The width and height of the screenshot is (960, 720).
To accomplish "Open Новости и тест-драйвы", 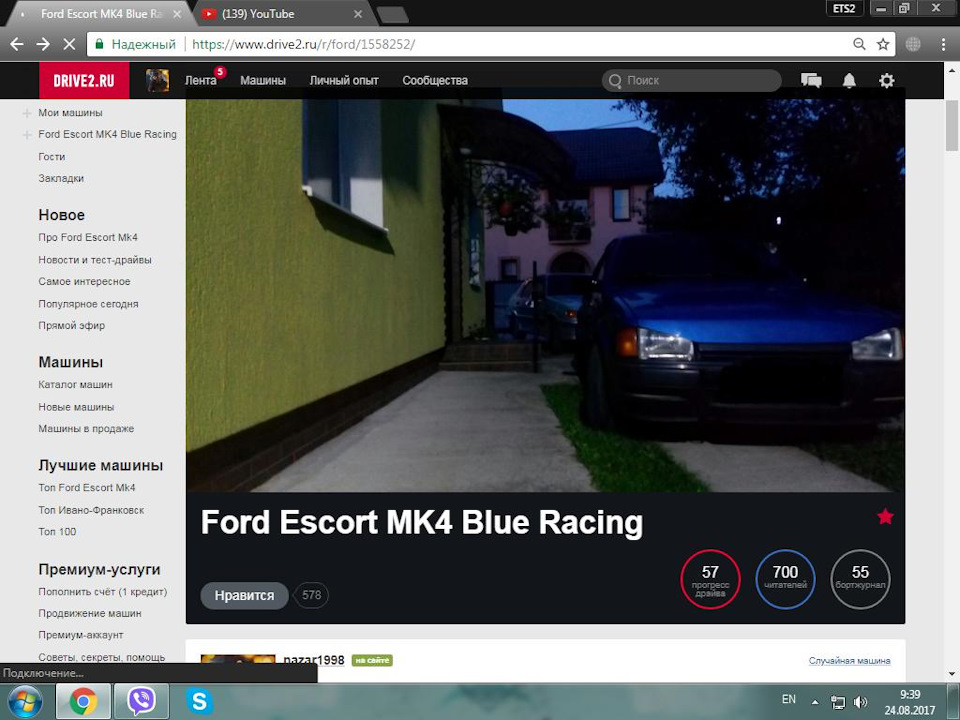I will 95,260.
